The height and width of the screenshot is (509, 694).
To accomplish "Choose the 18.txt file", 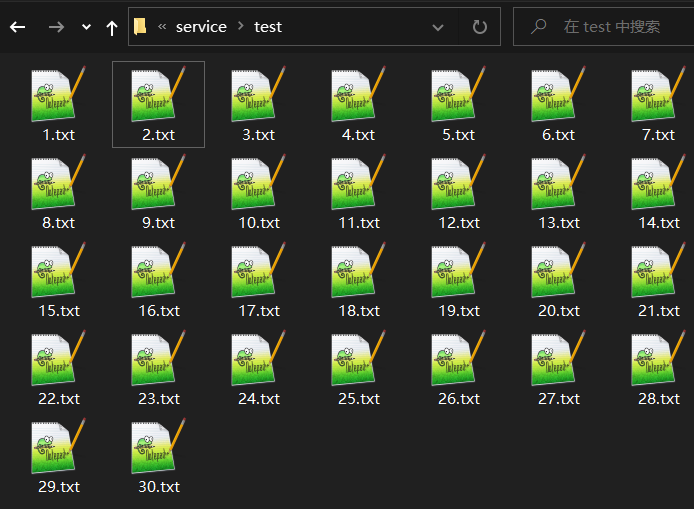I will point(358,280).
